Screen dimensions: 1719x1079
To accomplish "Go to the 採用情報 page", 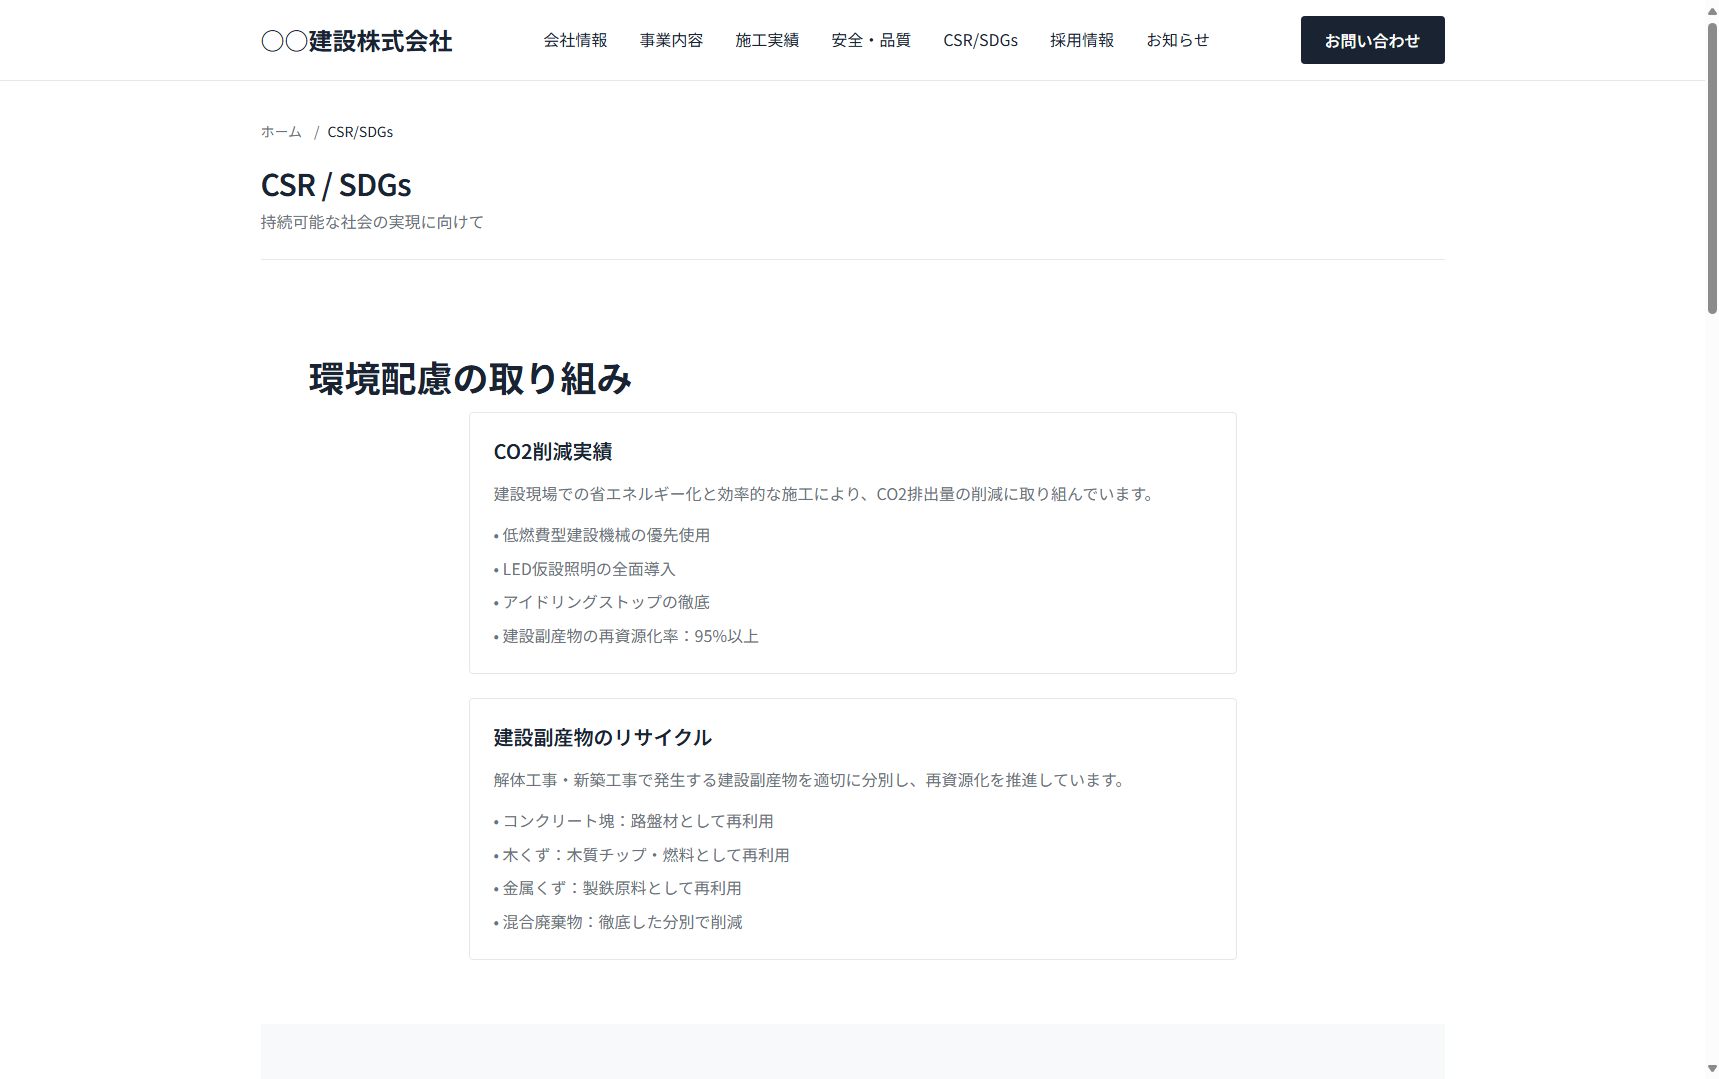I will [1081, 41].
